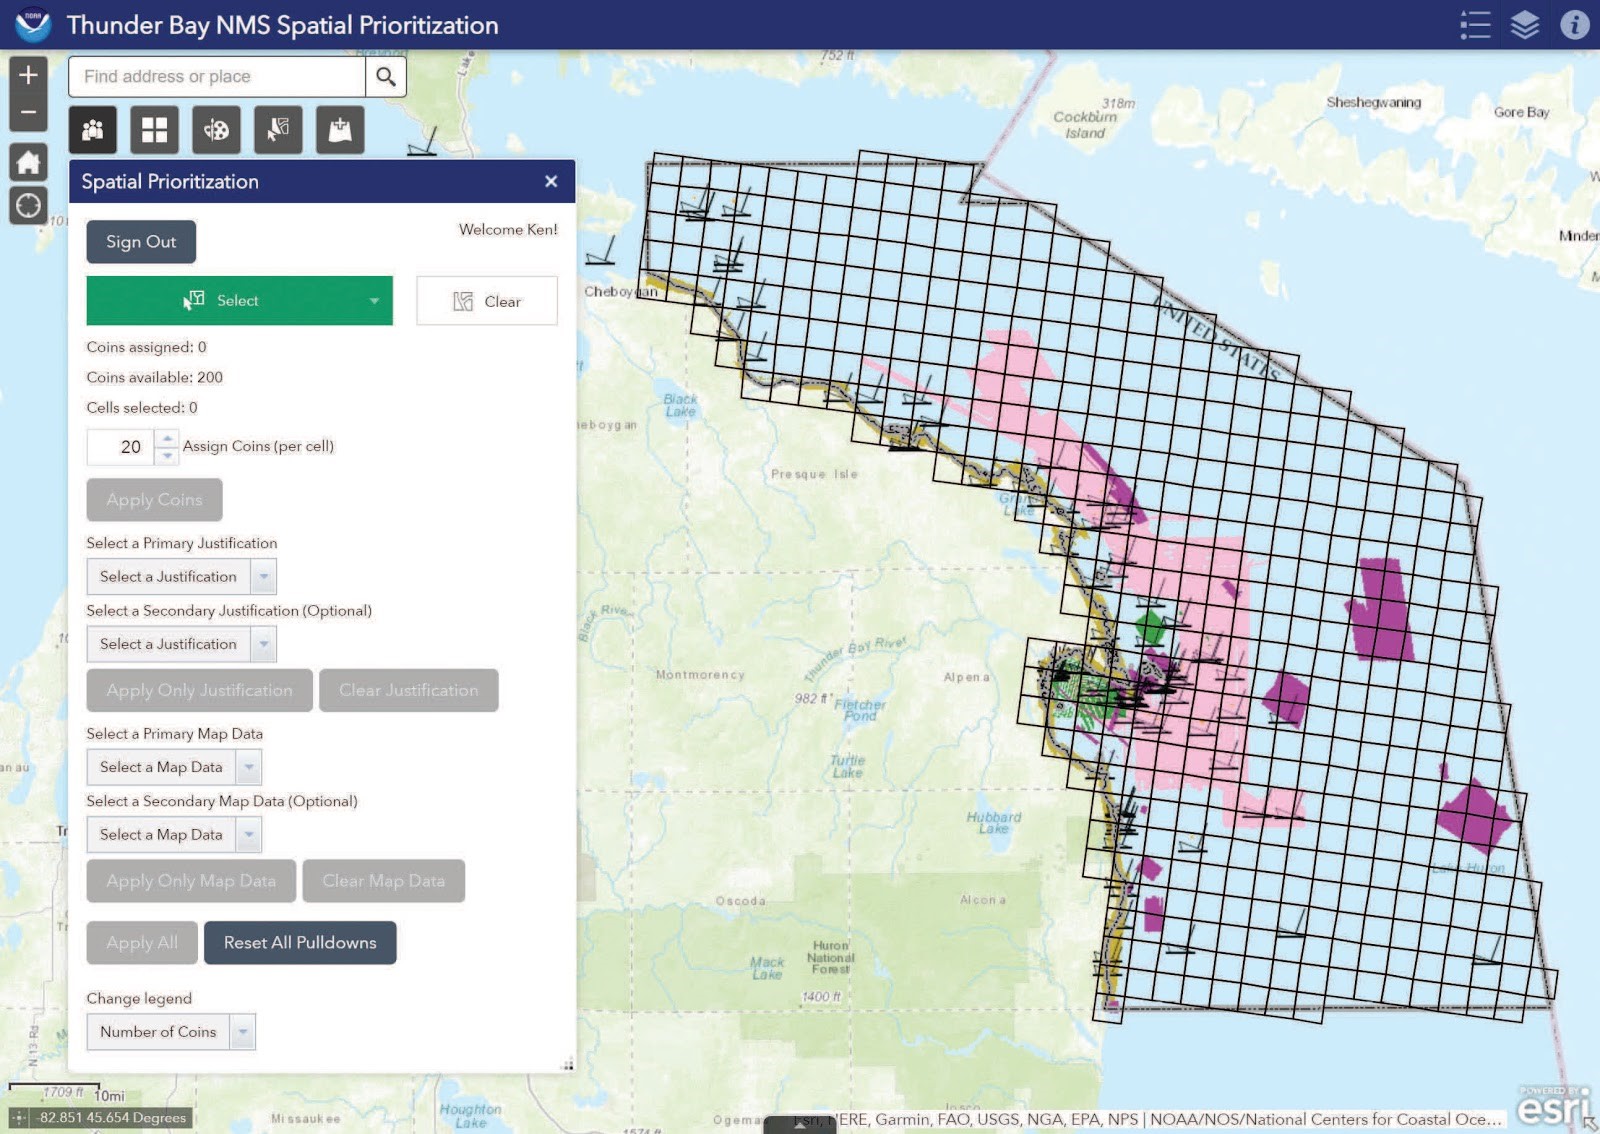Open the Secondary Map Data dropdown
1600x1134 pixels.
pos(174,835)
